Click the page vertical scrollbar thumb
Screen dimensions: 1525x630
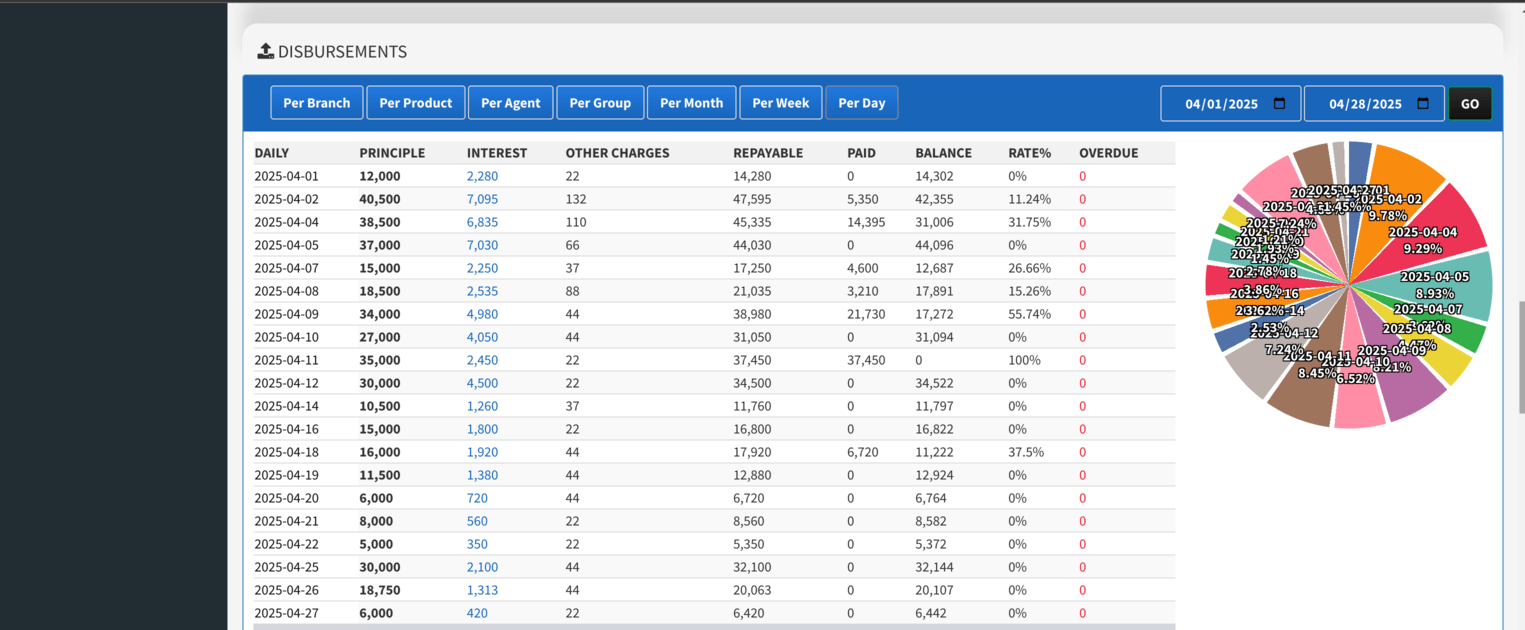[x=1521, y=355]
